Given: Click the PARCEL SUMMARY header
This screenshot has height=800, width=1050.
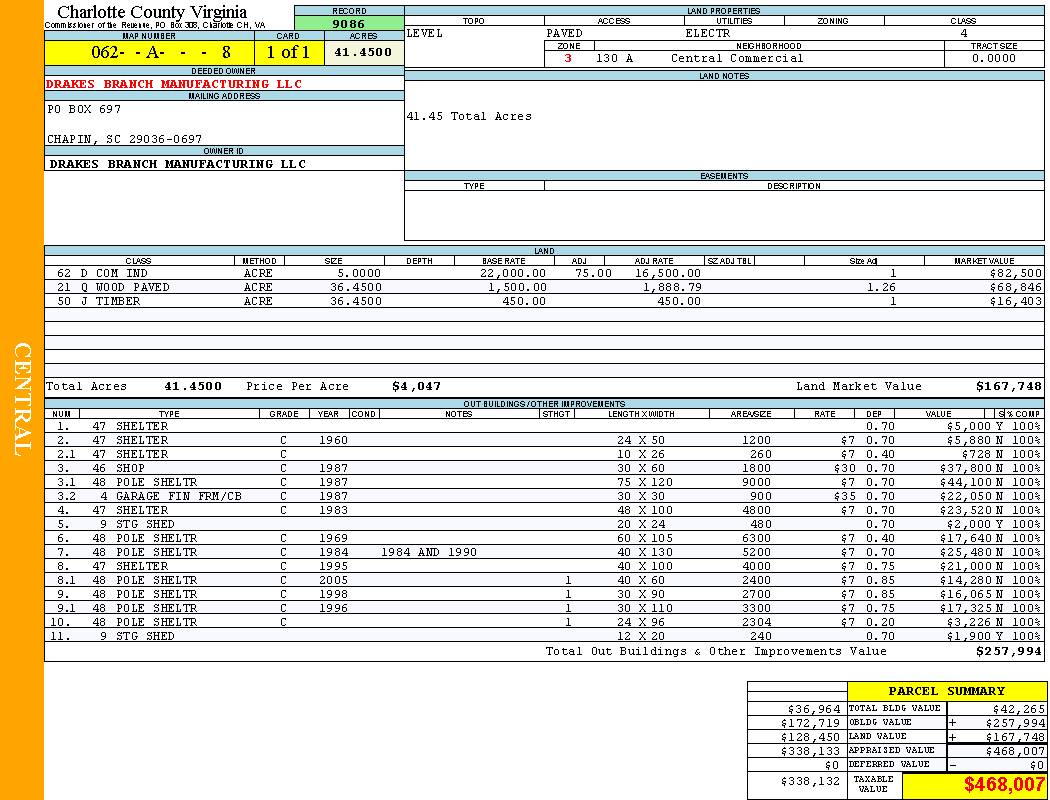Looking at the screenshot, I should [x=946, y=691].
